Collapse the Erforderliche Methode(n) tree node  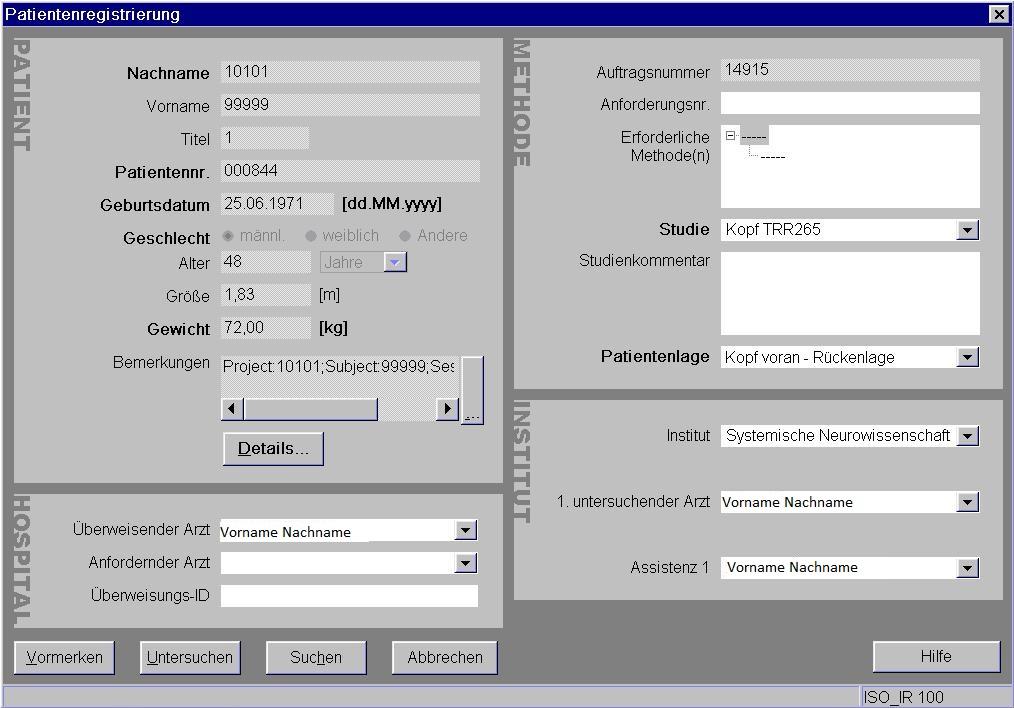click(731, 136)
